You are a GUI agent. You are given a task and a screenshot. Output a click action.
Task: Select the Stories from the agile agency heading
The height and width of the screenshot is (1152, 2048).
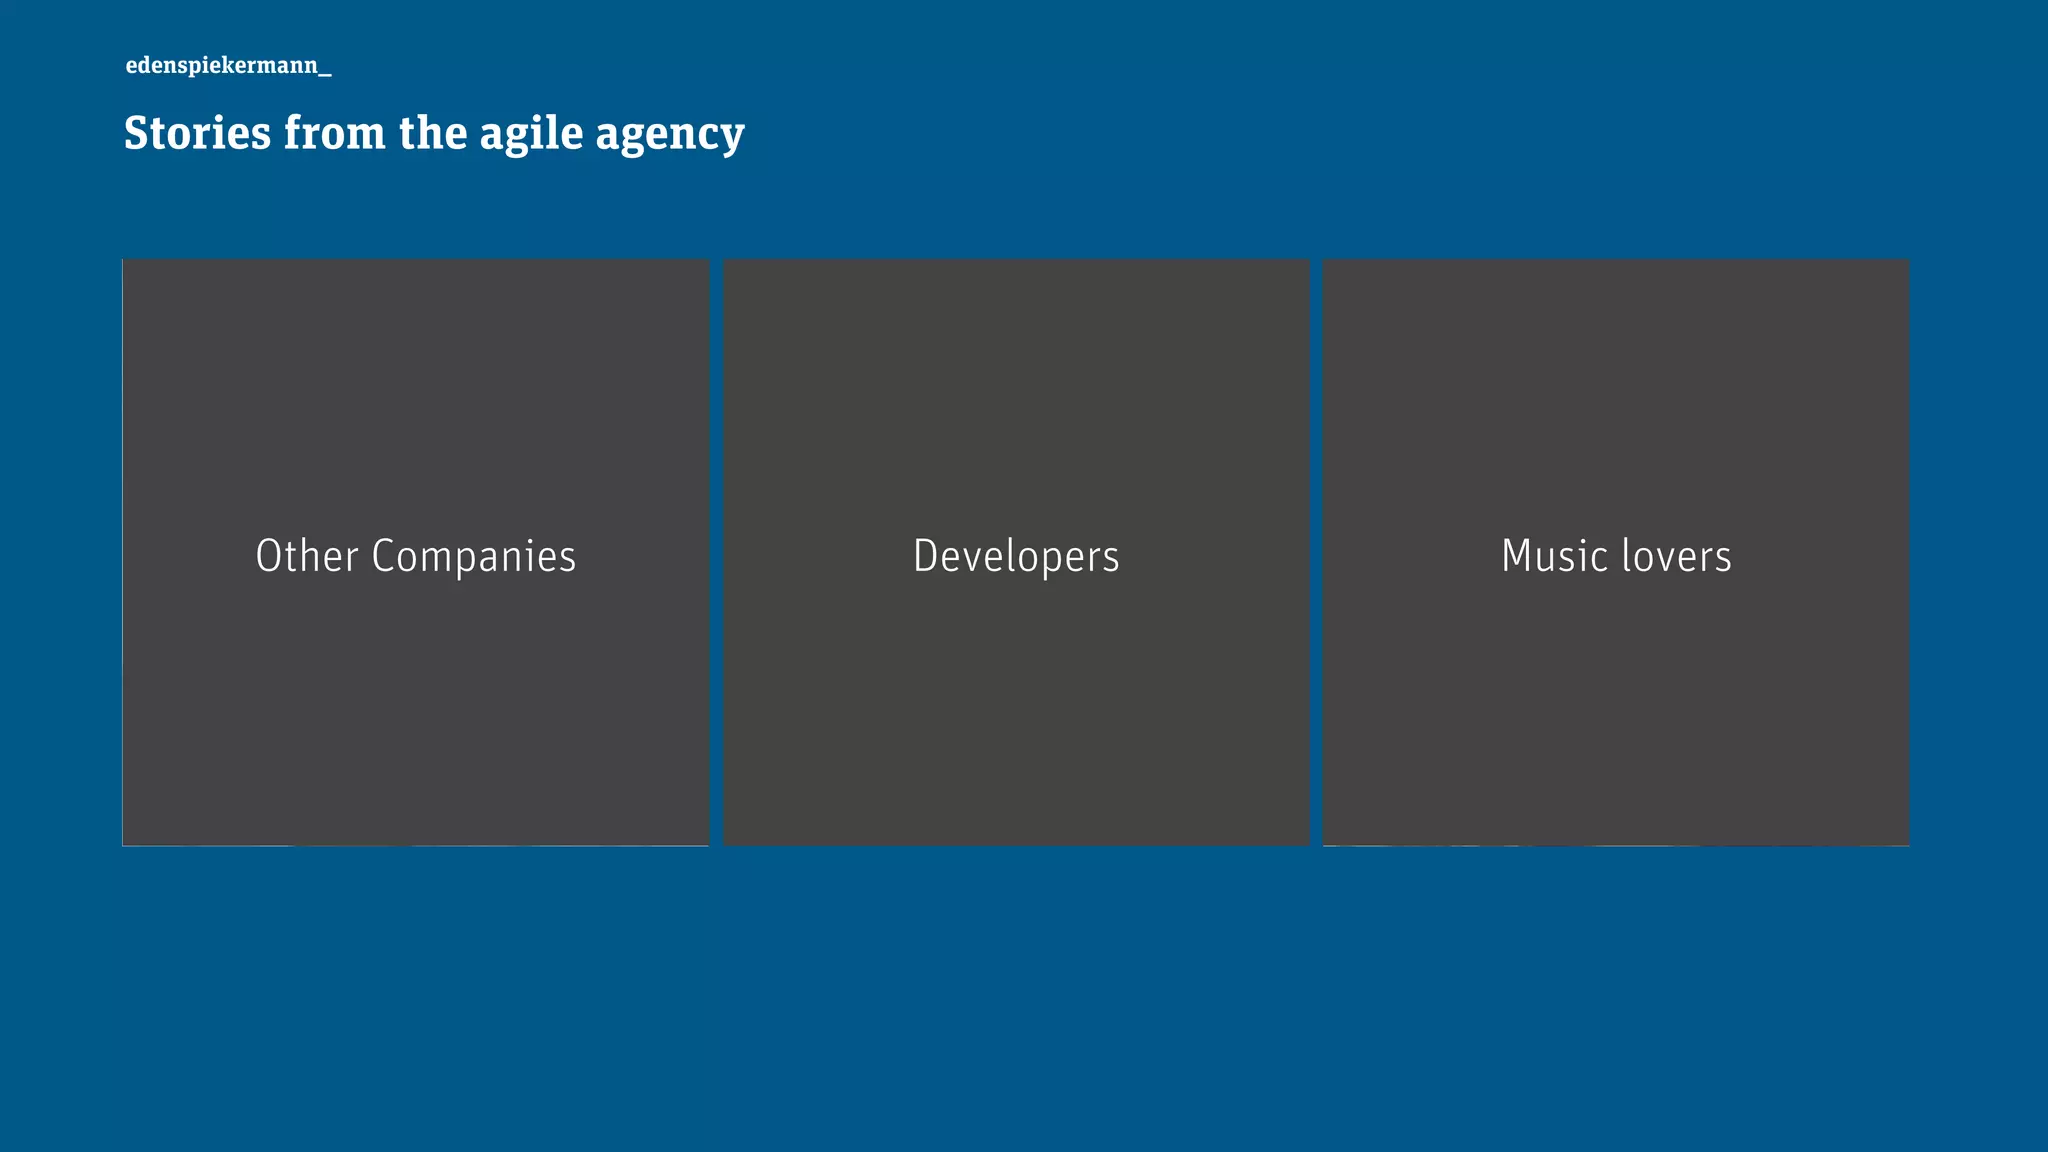pyautogui.click(x=434, y=133)
